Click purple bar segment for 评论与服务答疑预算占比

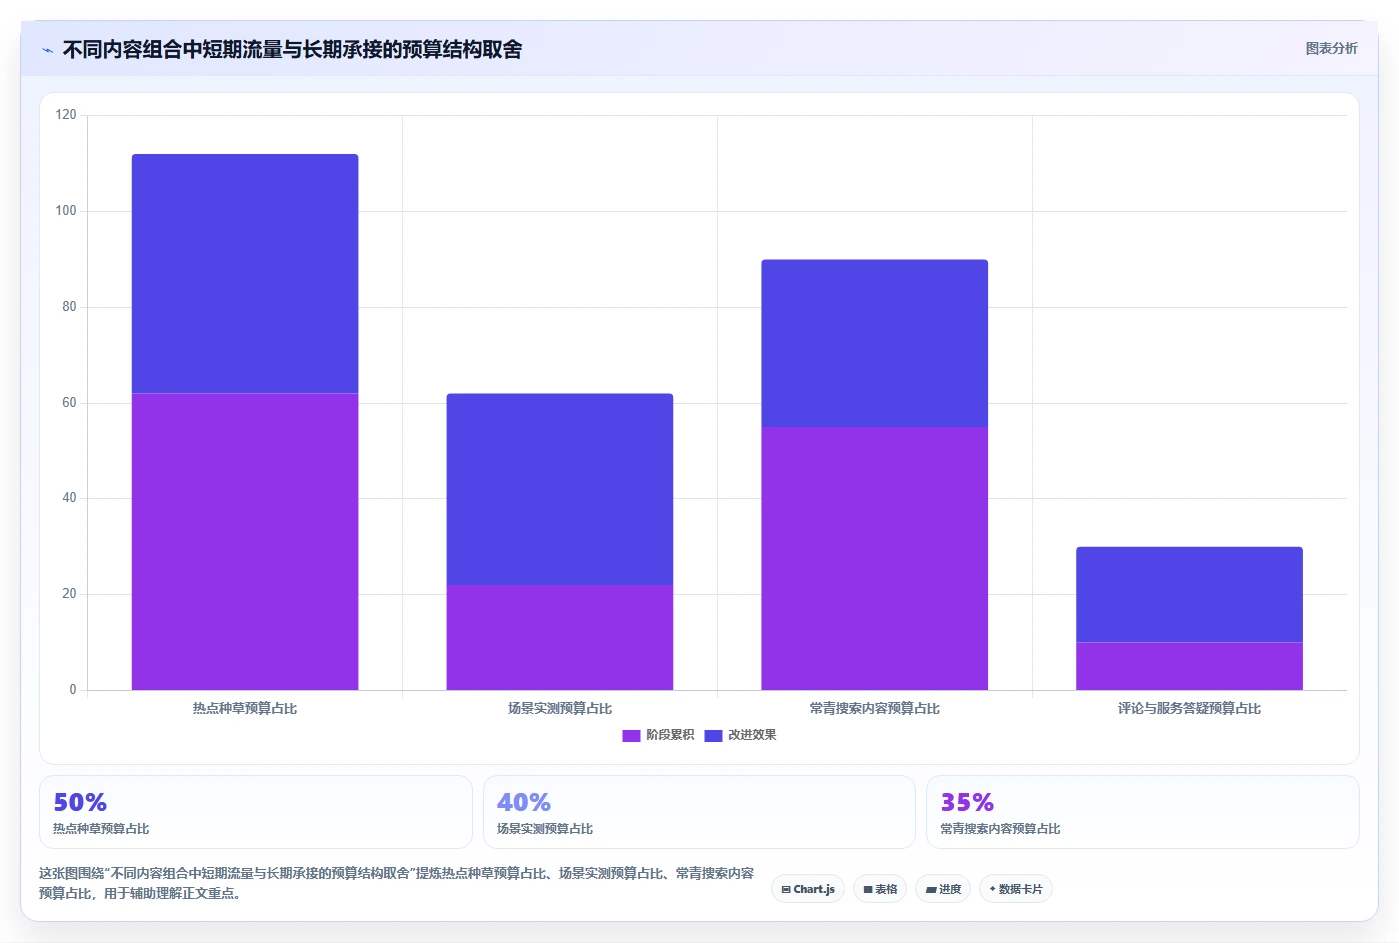click(1189, 666)
